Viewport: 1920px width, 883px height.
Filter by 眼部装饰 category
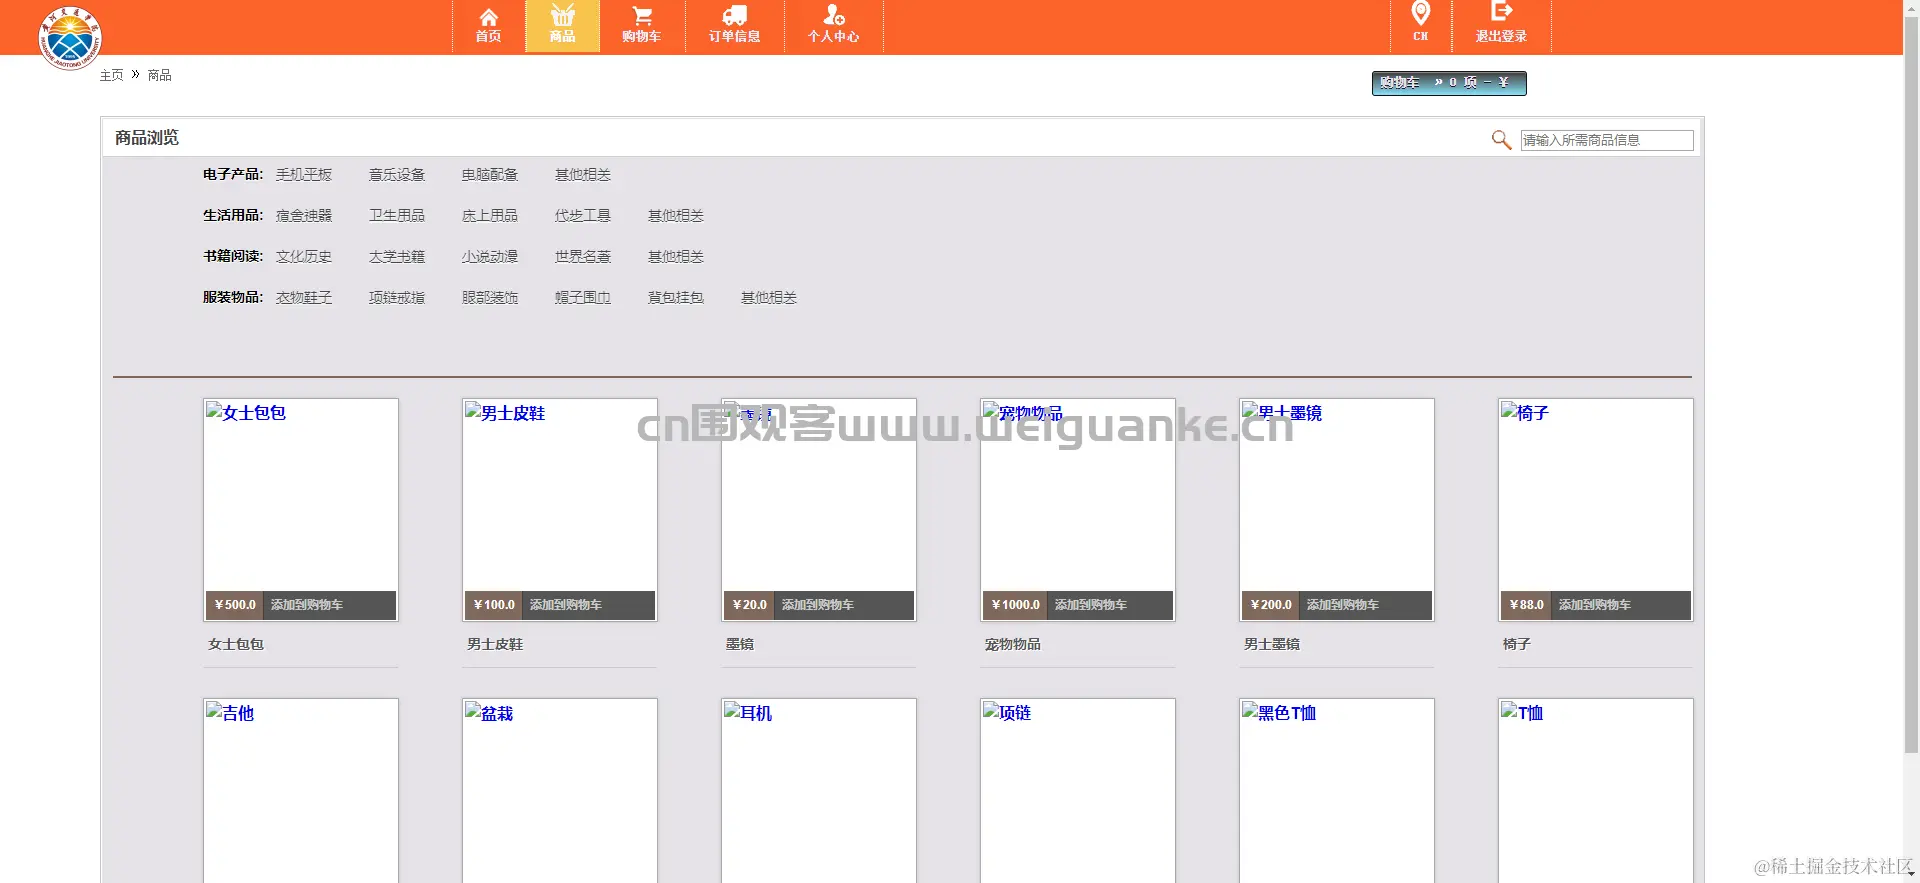click(490, 298)
